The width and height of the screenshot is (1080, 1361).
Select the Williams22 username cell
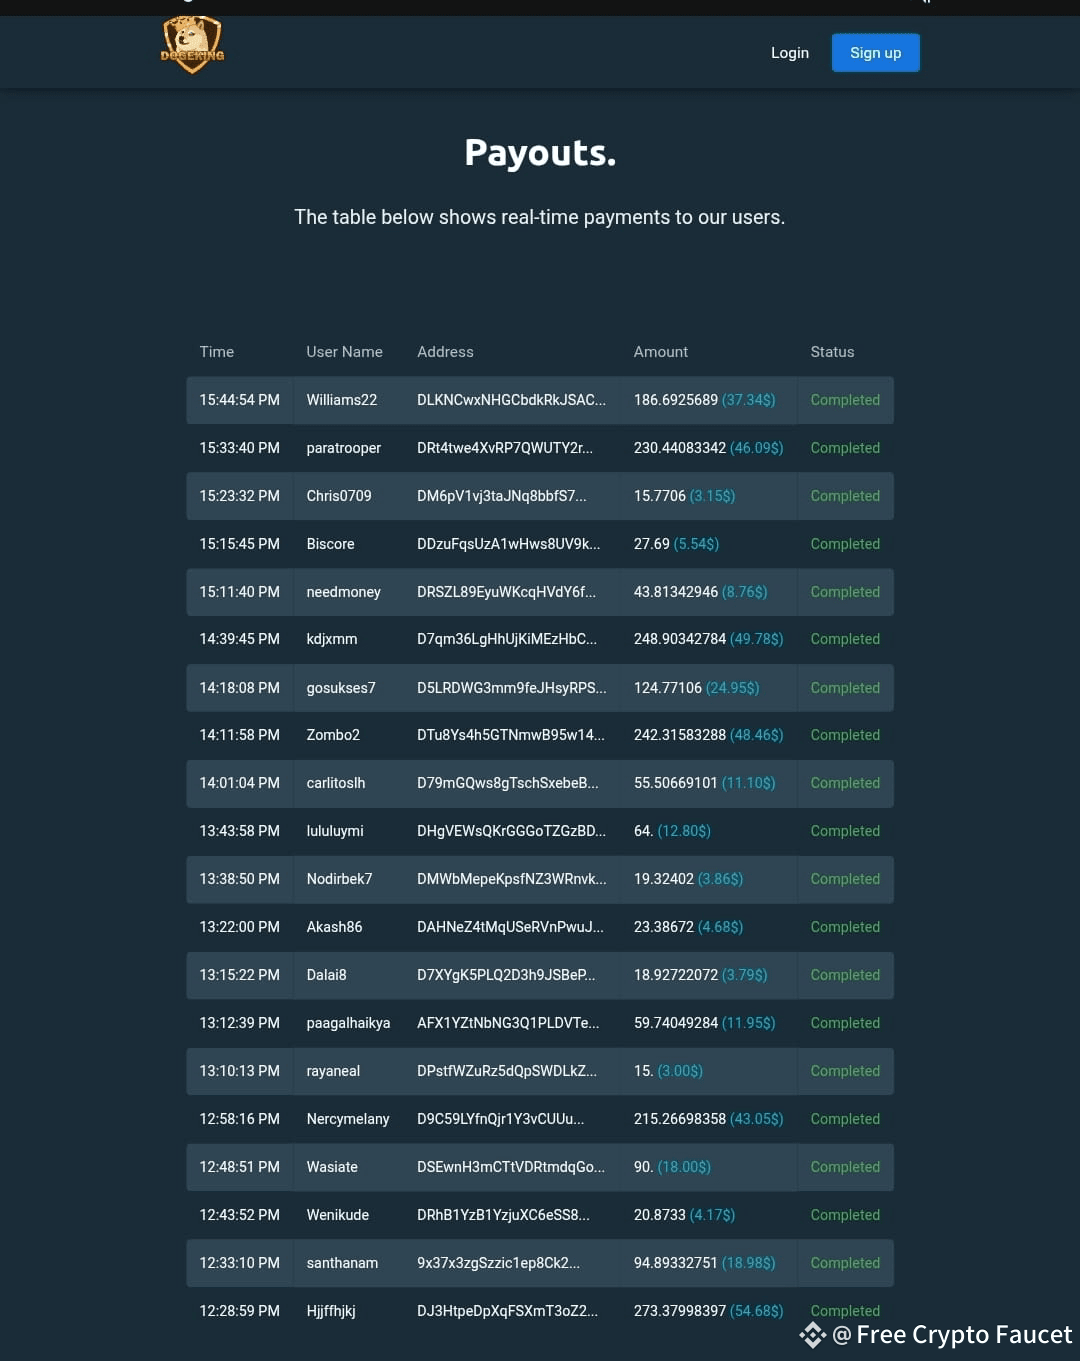click(x=341, y=400)
